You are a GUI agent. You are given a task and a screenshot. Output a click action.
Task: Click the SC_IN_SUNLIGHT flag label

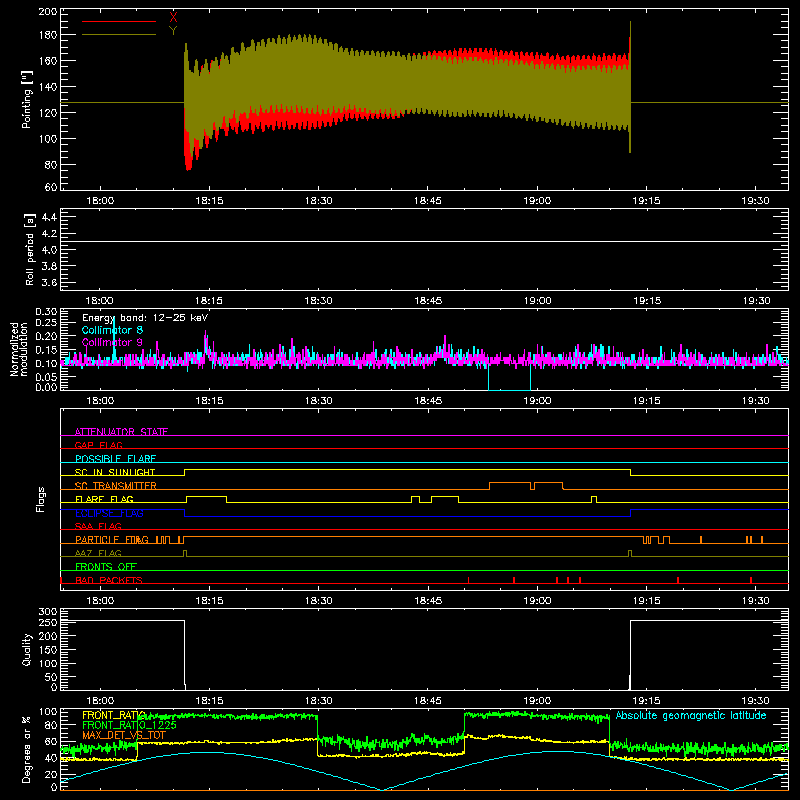tap(115, 472)
